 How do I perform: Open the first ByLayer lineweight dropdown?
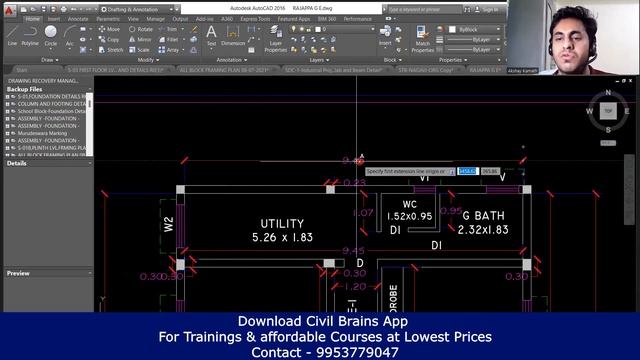[473, 40]
